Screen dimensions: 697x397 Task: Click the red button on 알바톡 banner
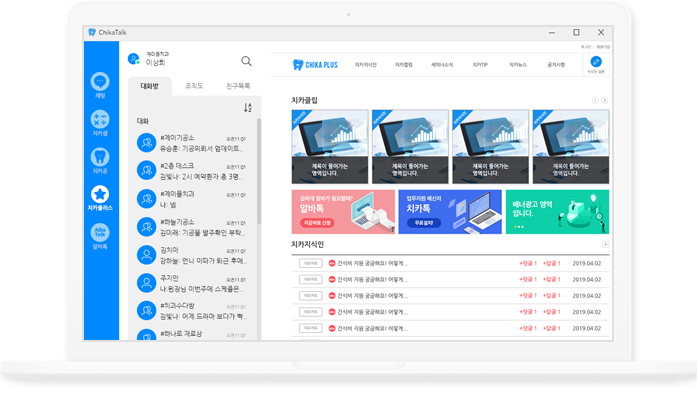pos(317,223)
